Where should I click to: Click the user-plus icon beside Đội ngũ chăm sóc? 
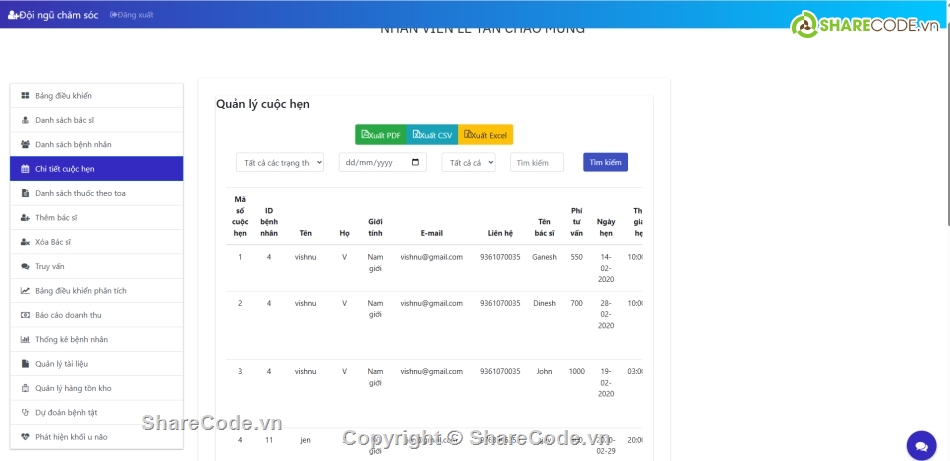coord(13,15)
